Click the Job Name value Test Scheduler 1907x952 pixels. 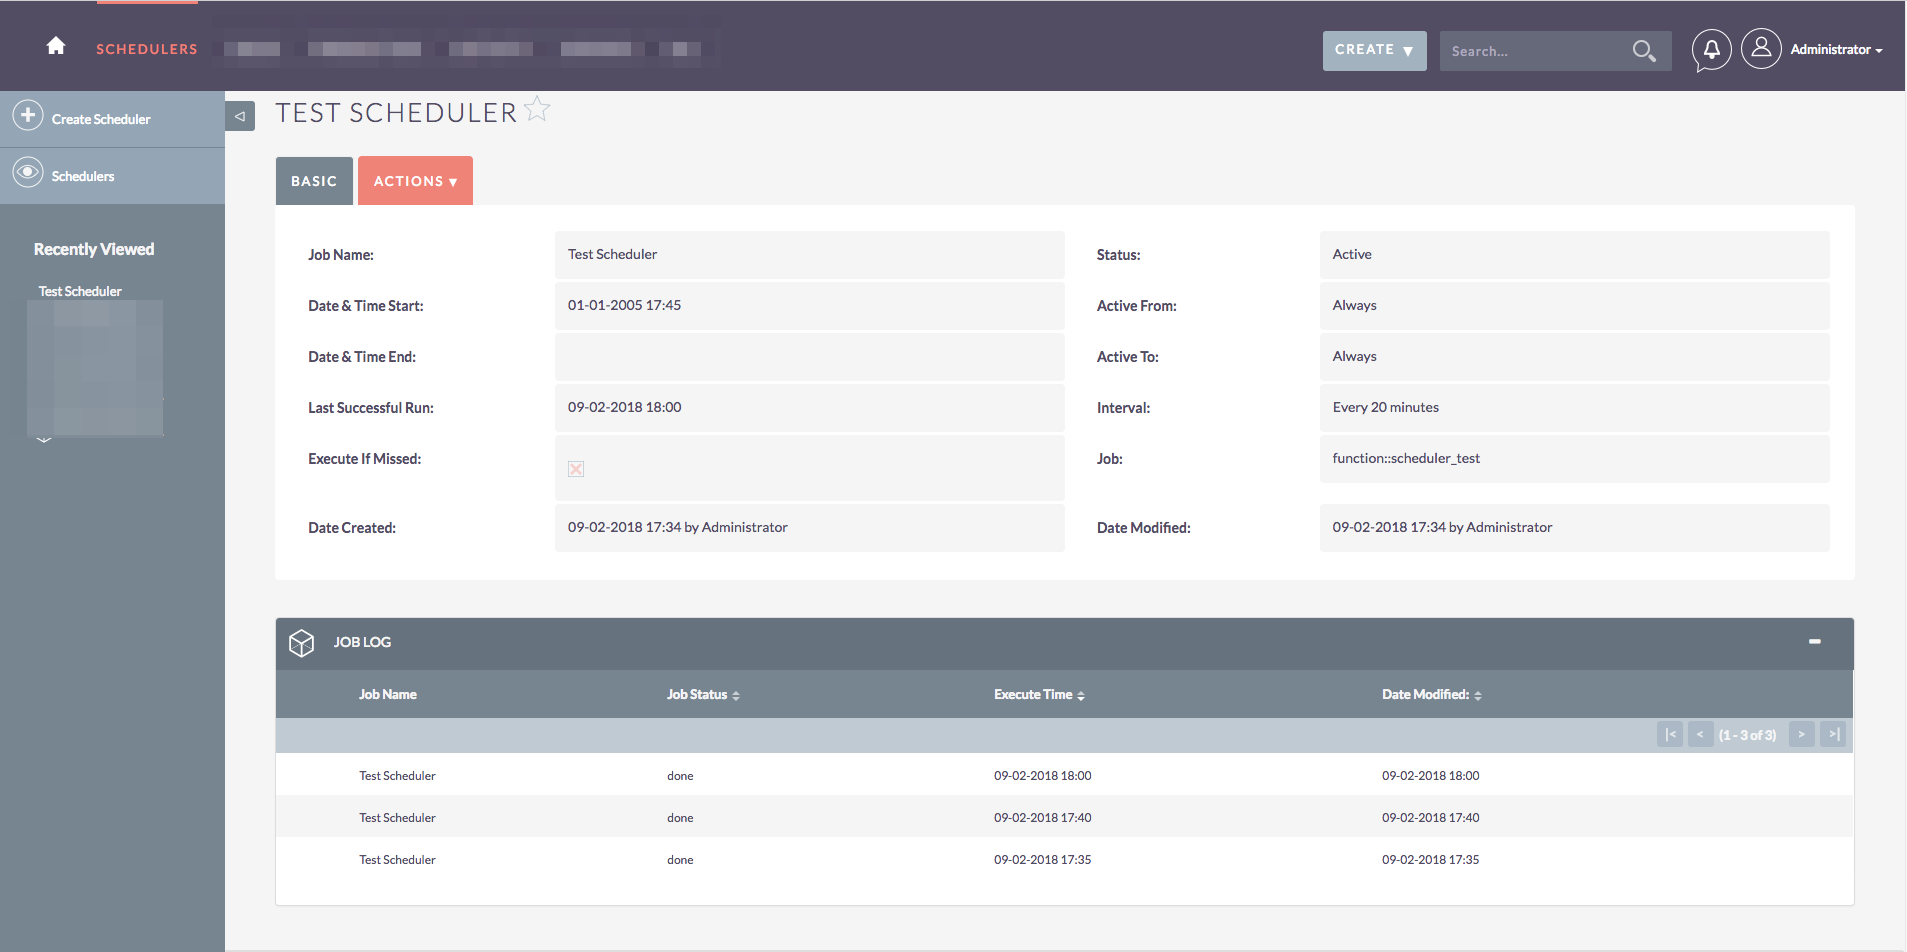tap(612, 254)
